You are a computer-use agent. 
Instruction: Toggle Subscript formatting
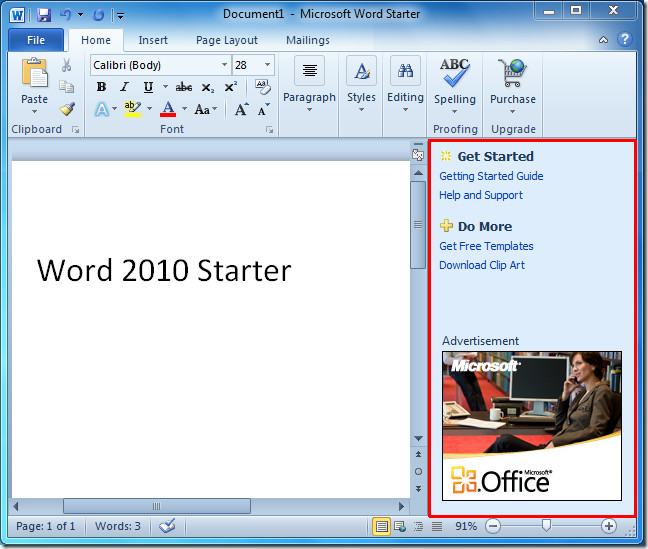coord(207,88)
